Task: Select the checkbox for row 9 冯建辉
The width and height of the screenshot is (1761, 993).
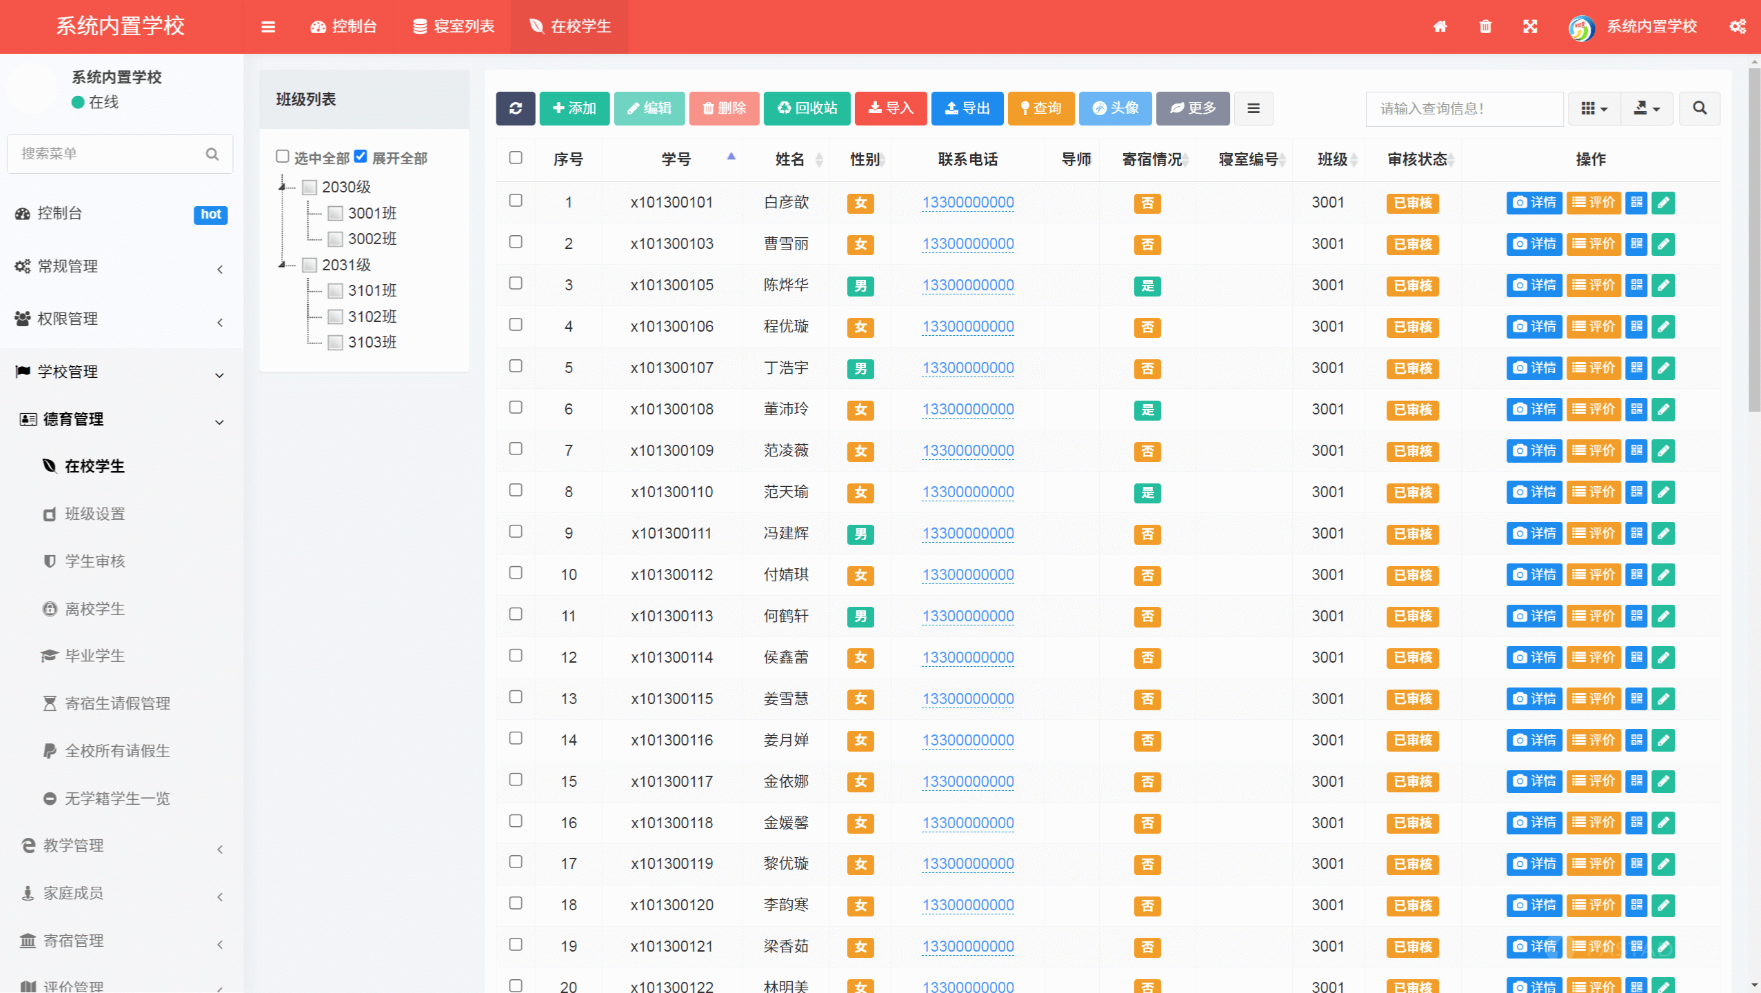Action: [516, 532]
